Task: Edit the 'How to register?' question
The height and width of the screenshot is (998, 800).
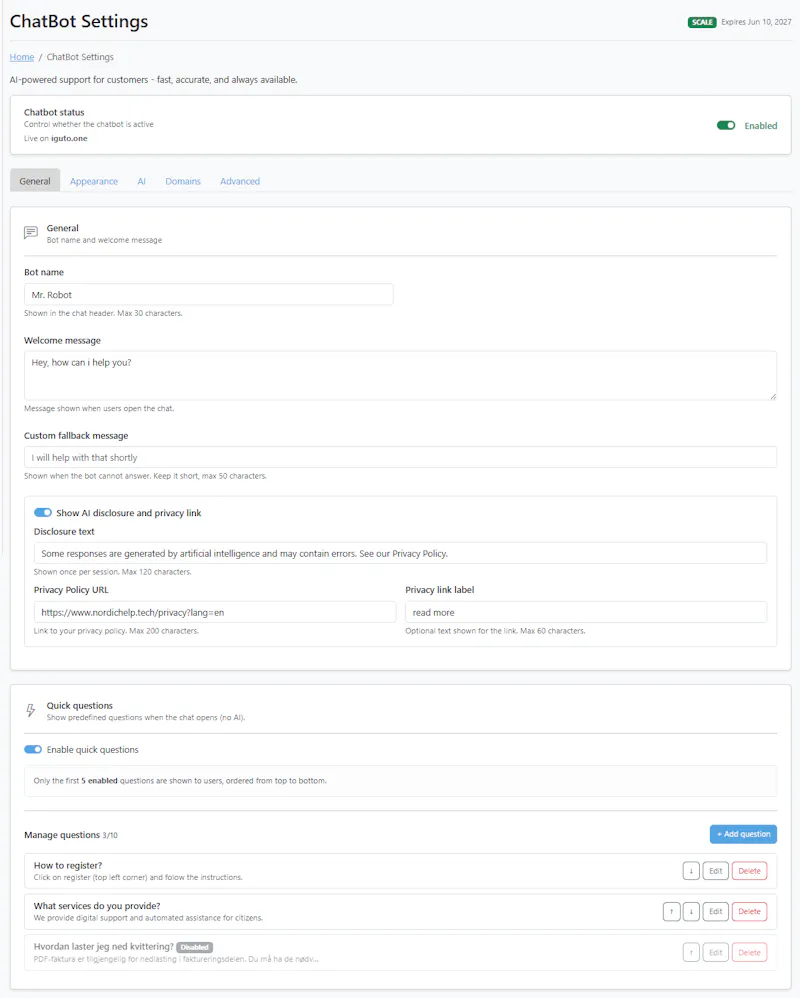Action: tap(715, 871)
